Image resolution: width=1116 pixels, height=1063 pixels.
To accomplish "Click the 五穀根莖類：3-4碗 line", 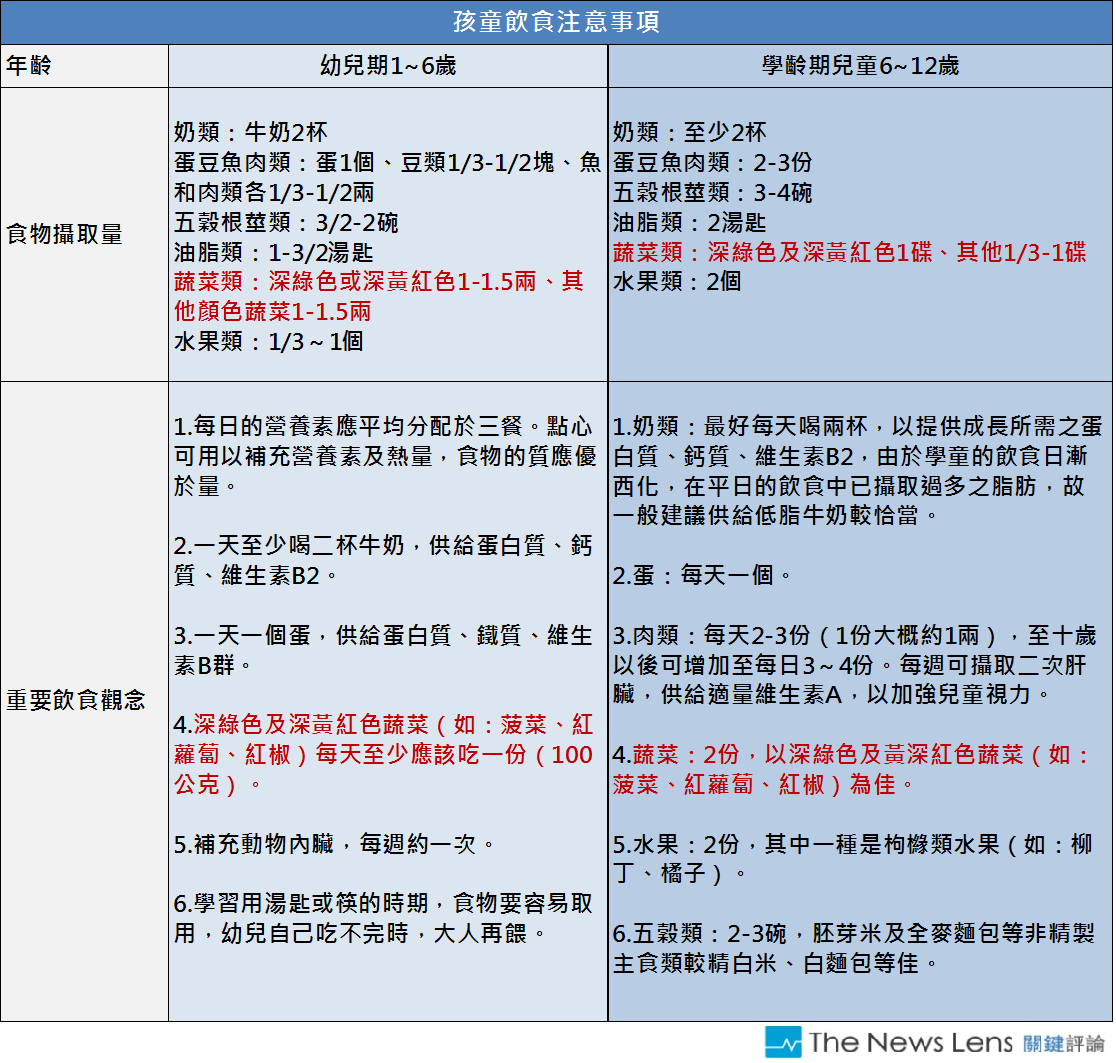I will click(x=712, y=192).
